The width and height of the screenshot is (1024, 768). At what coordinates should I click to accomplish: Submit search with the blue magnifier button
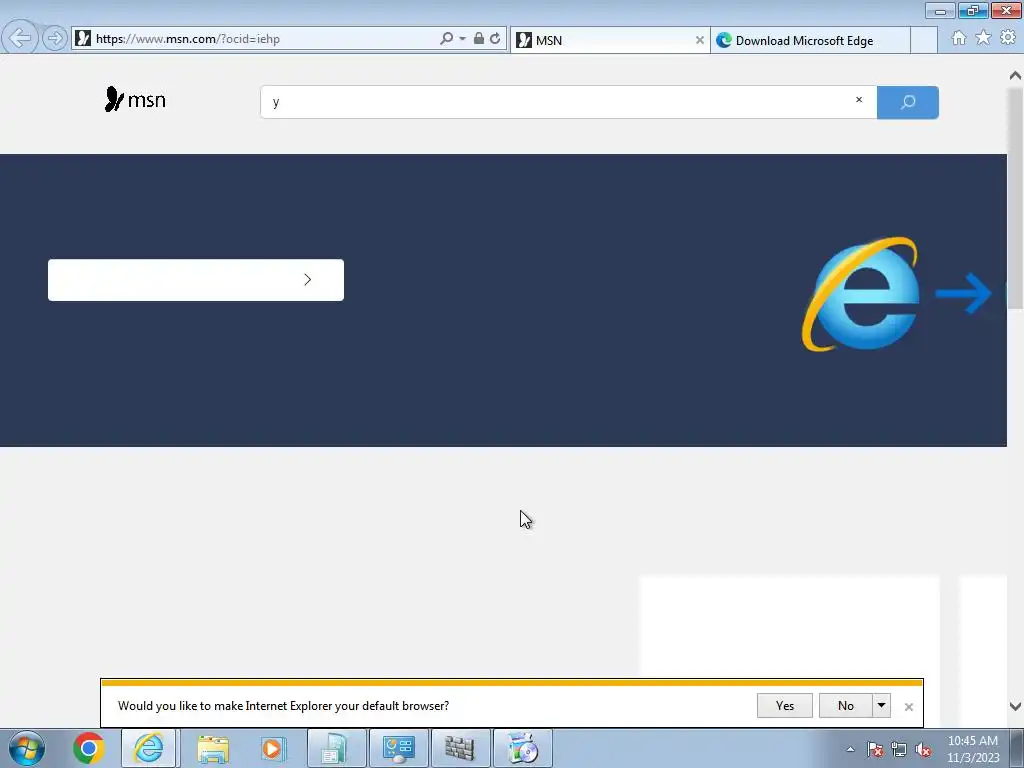[x=908, y=102]
